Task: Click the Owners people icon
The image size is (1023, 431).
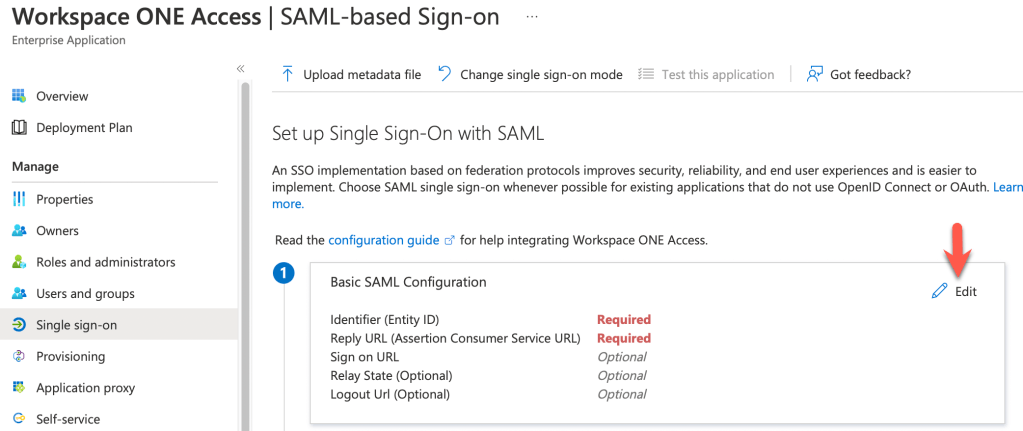Action: click(x=18, y=231)
